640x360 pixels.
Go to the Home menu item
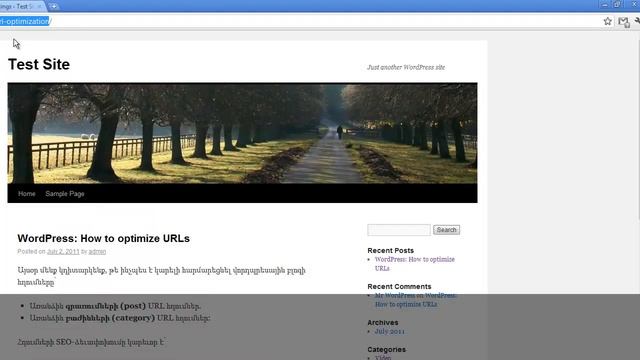(27, 193)
